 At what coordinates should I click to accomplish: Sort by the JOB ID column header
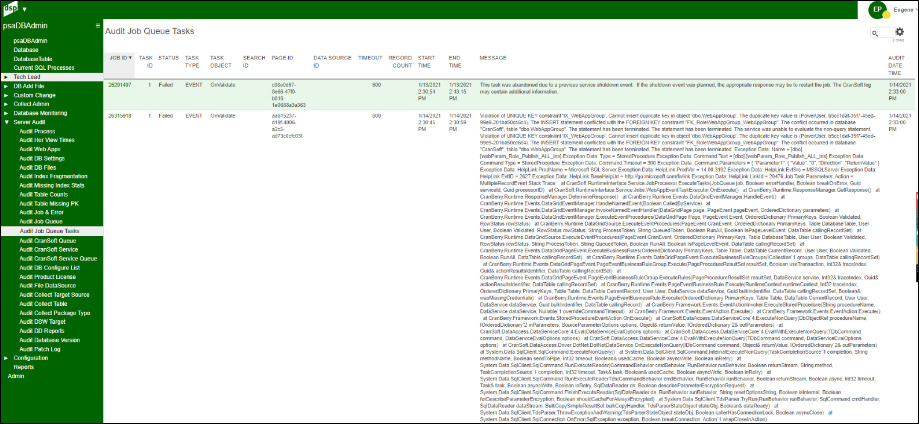(120, 58)
